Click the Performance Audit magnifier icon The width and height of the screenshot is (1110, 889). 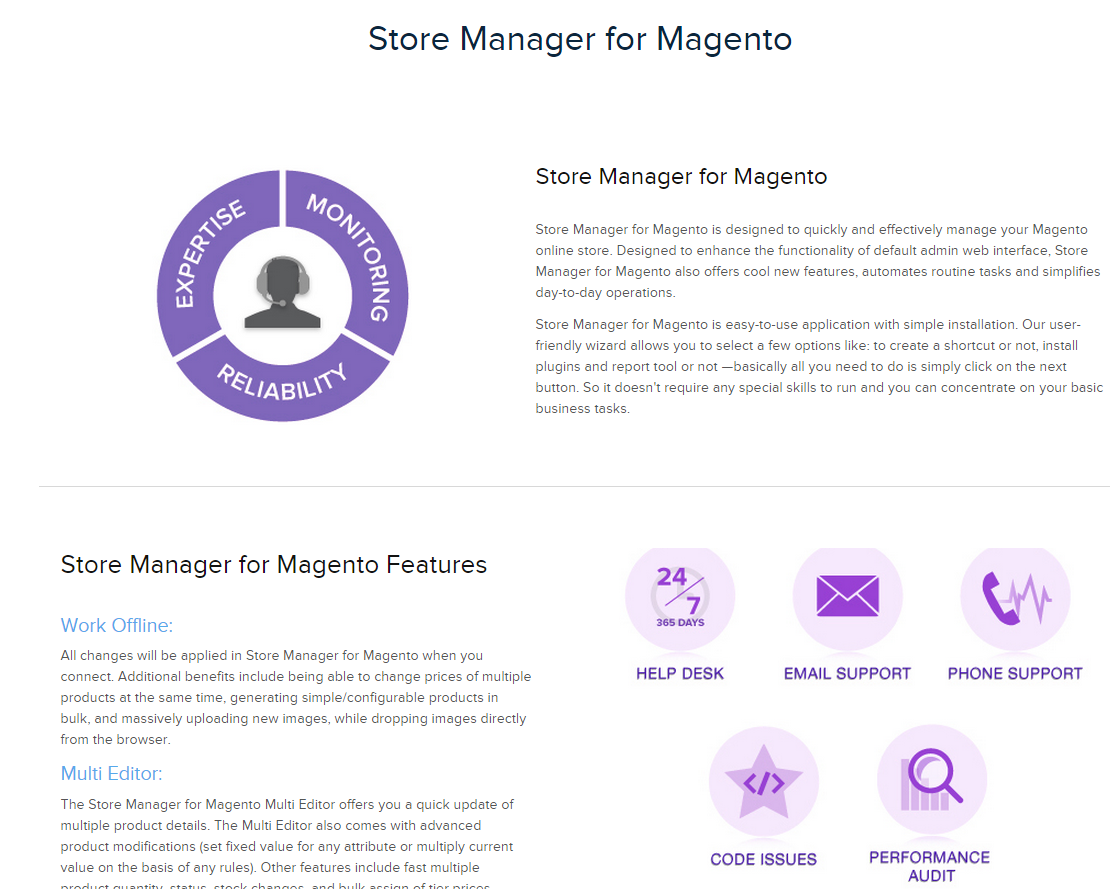click(932, 780)
